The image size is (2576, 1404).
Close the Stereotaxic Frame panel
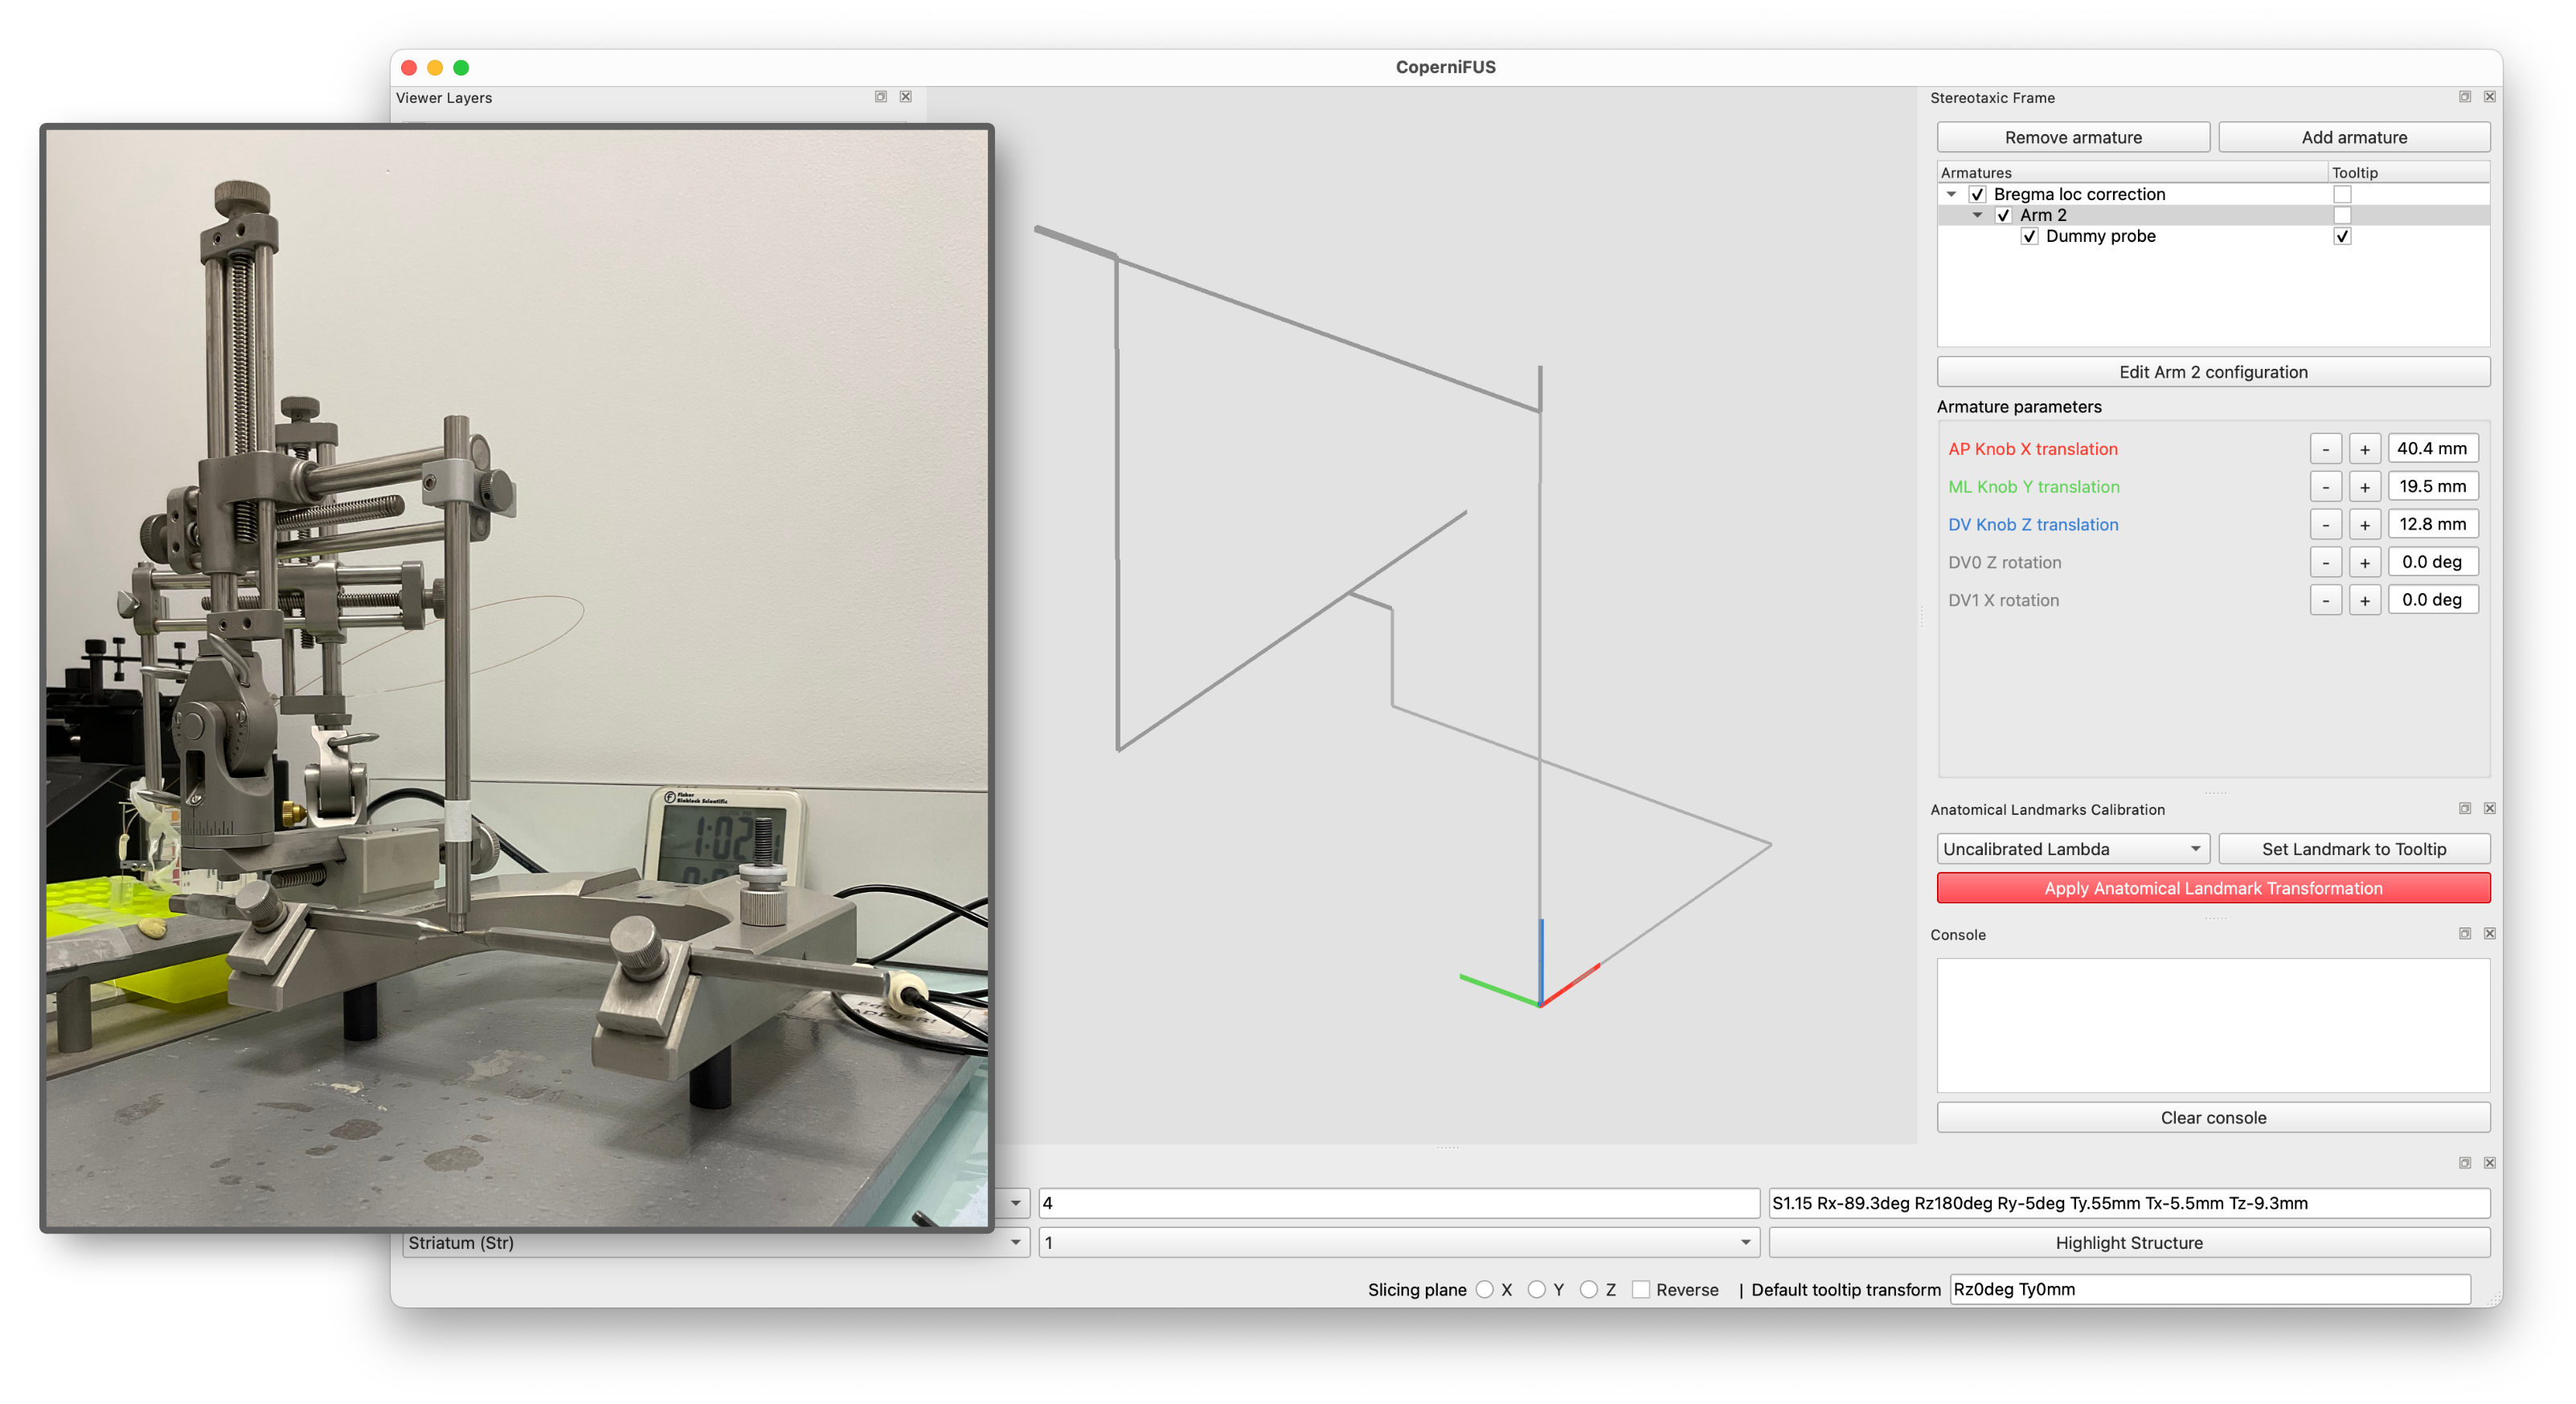[2490, 97]
